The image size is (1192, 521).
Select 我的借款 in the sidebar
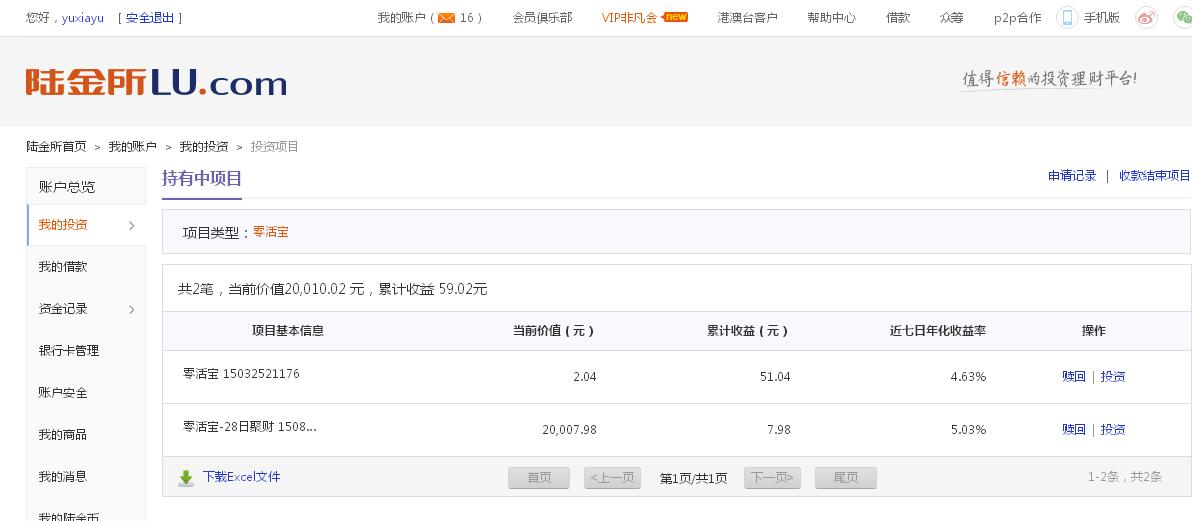pyautogui.click(x=63, y=267)
